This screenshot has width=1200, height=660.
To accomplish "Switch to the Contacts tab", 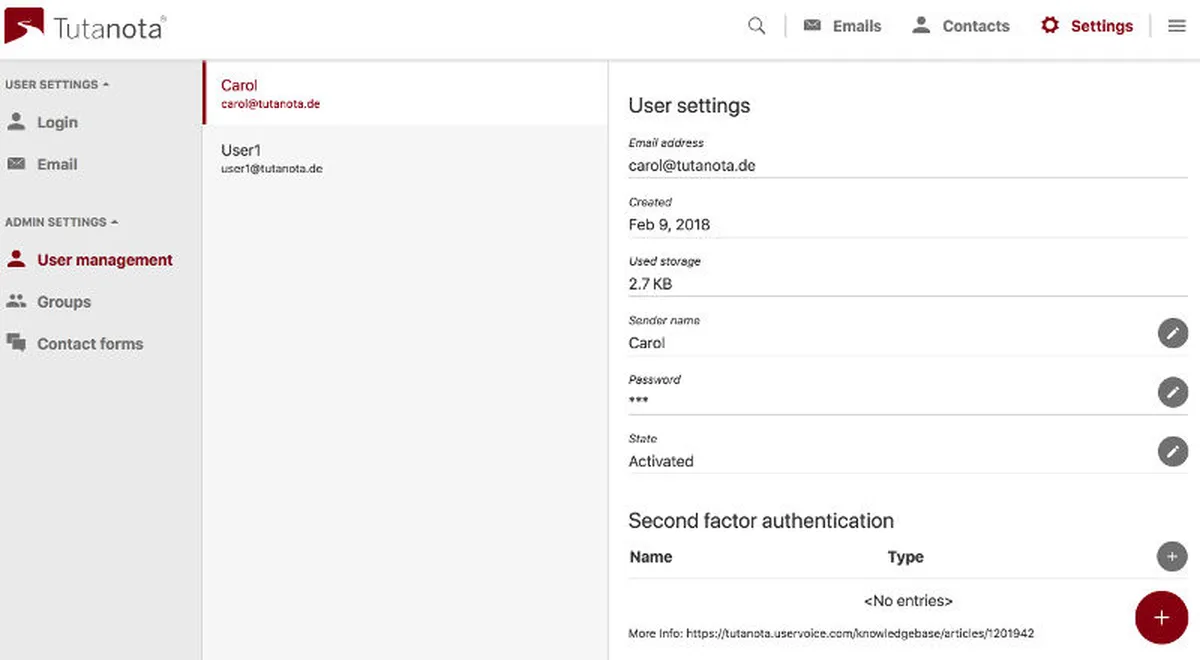I will click(x=960, y=26).
